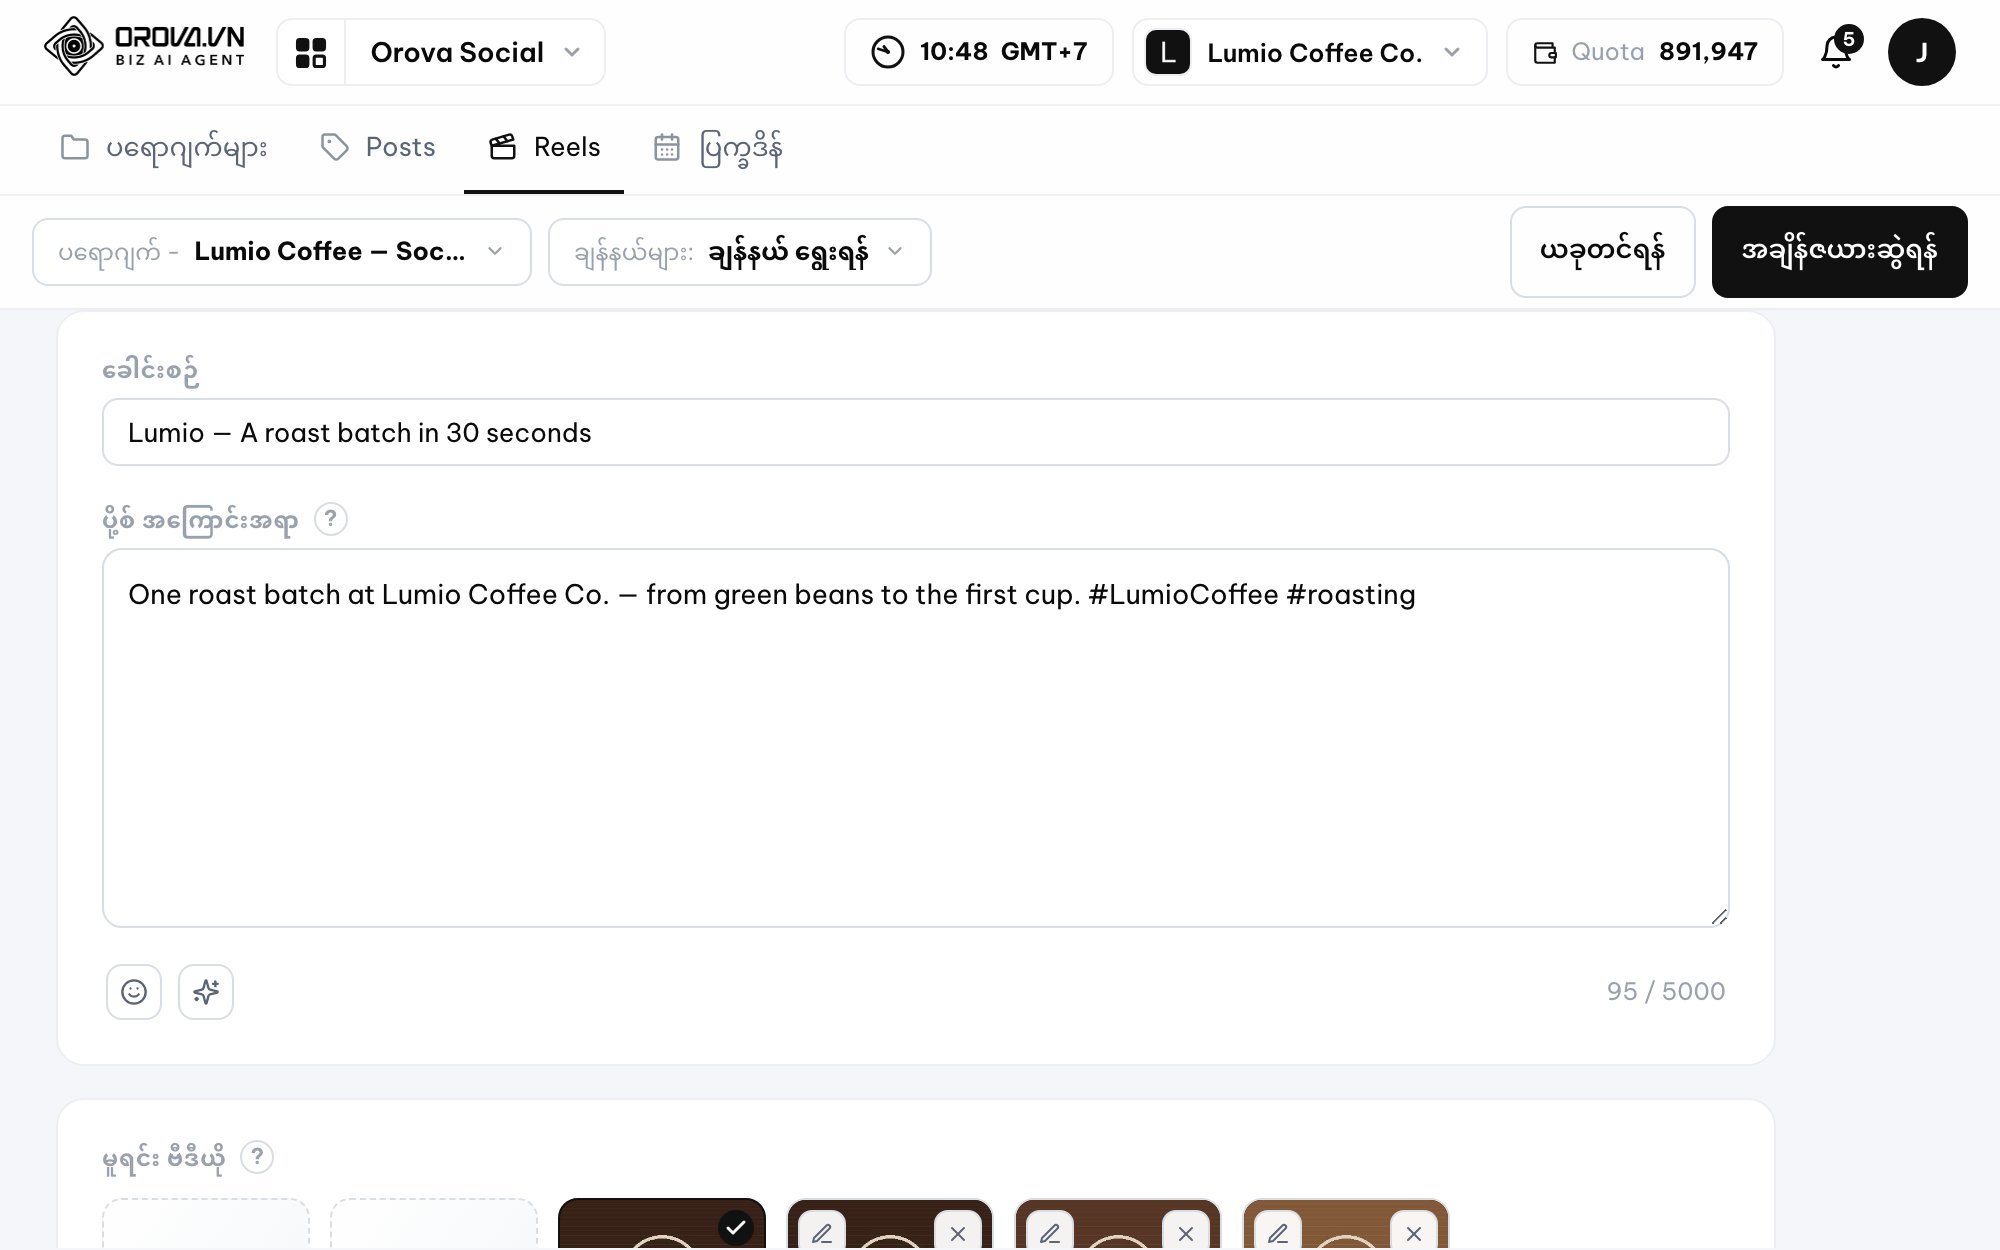Open the emoji picker

[134, 992]
